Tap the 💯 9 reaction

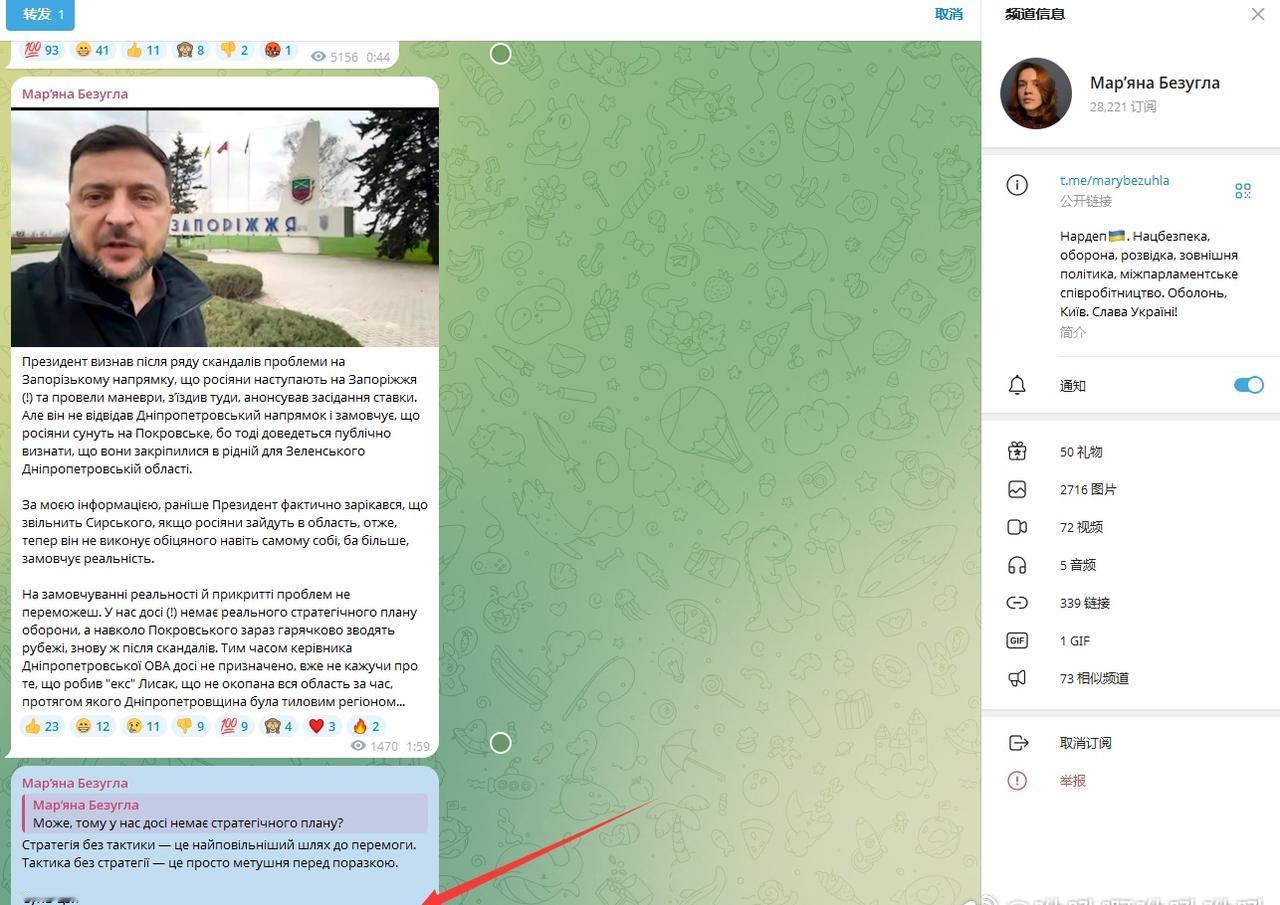234,726
